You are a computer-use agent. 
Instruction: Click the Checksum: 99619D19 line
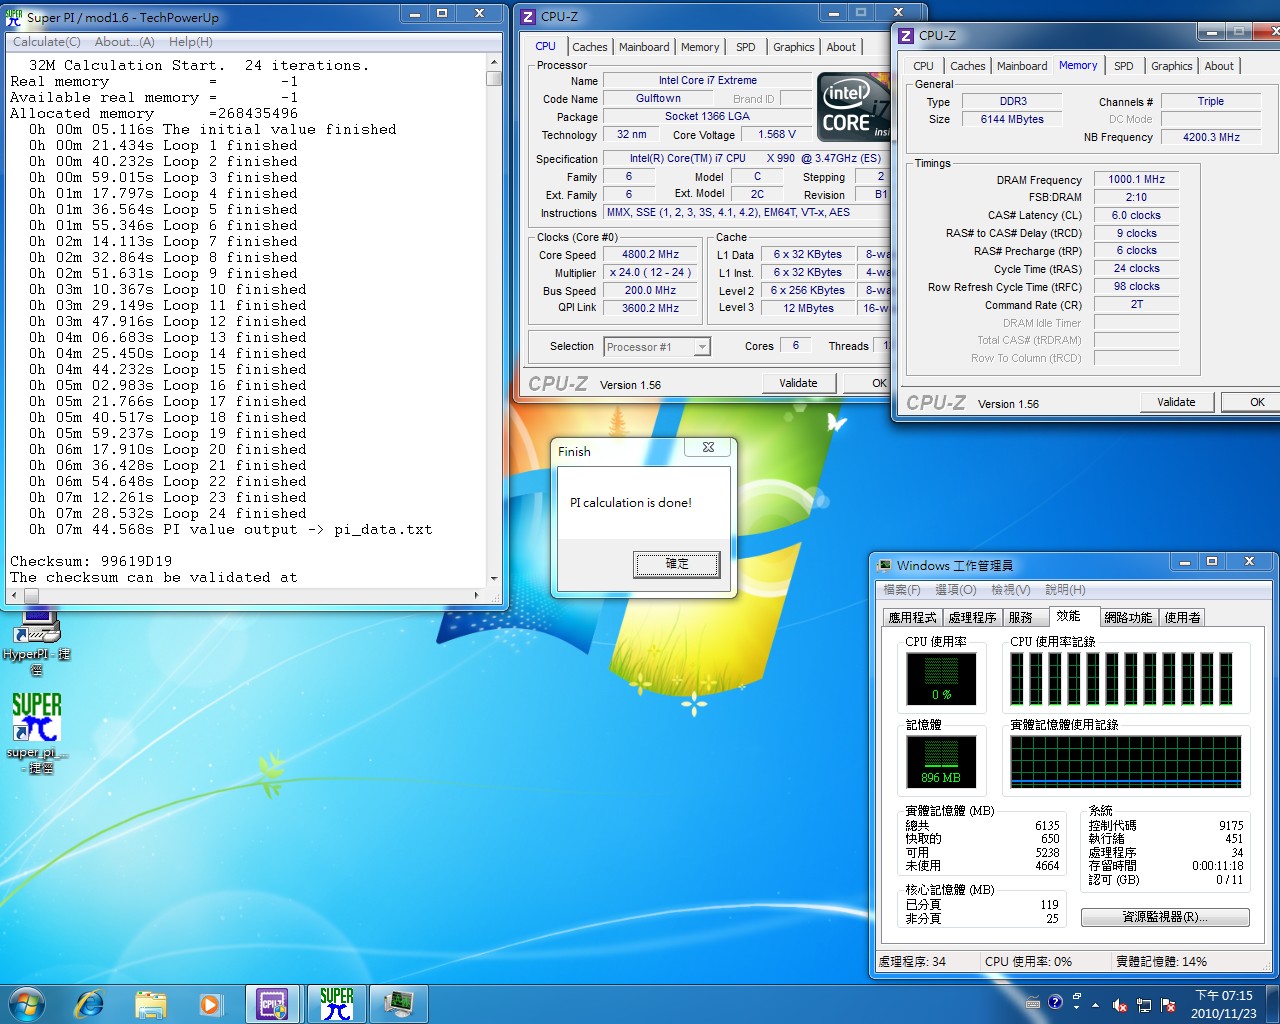pos(91,561)
